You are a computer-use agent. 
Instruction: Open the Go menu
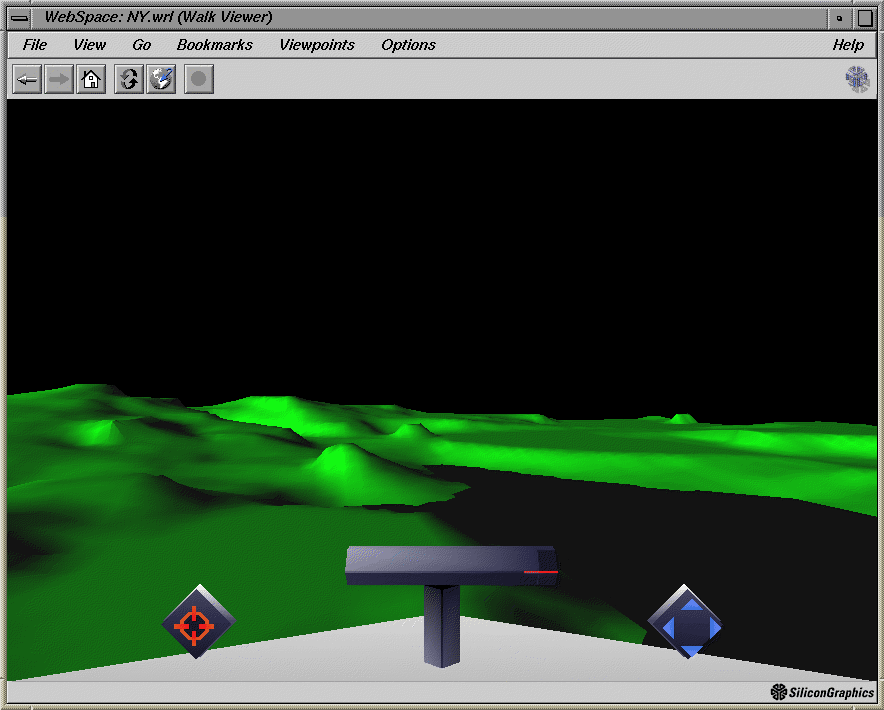point(142,45)
